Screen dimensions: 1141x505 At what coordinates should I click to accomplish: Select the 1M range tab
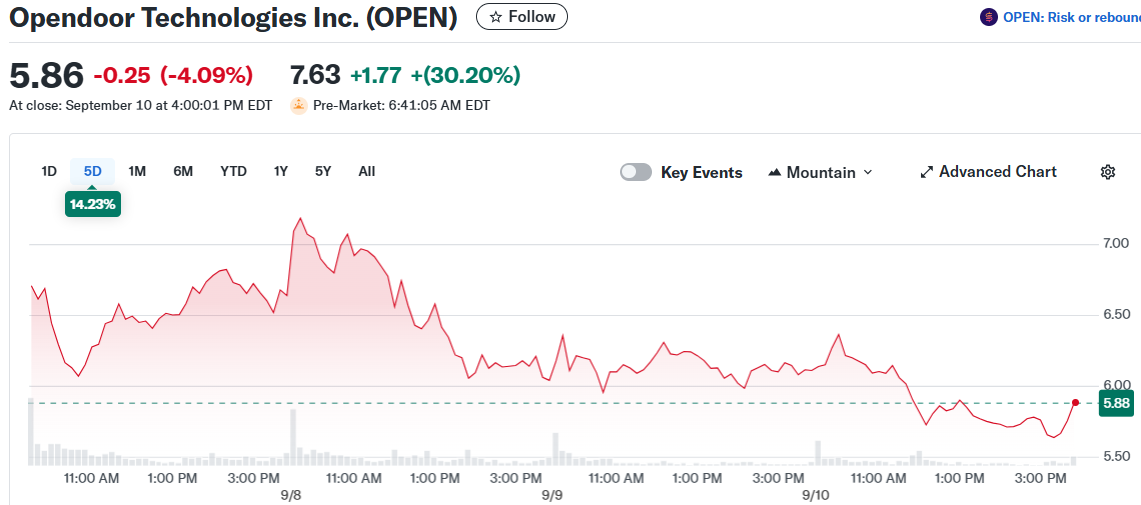pos(137,172)
